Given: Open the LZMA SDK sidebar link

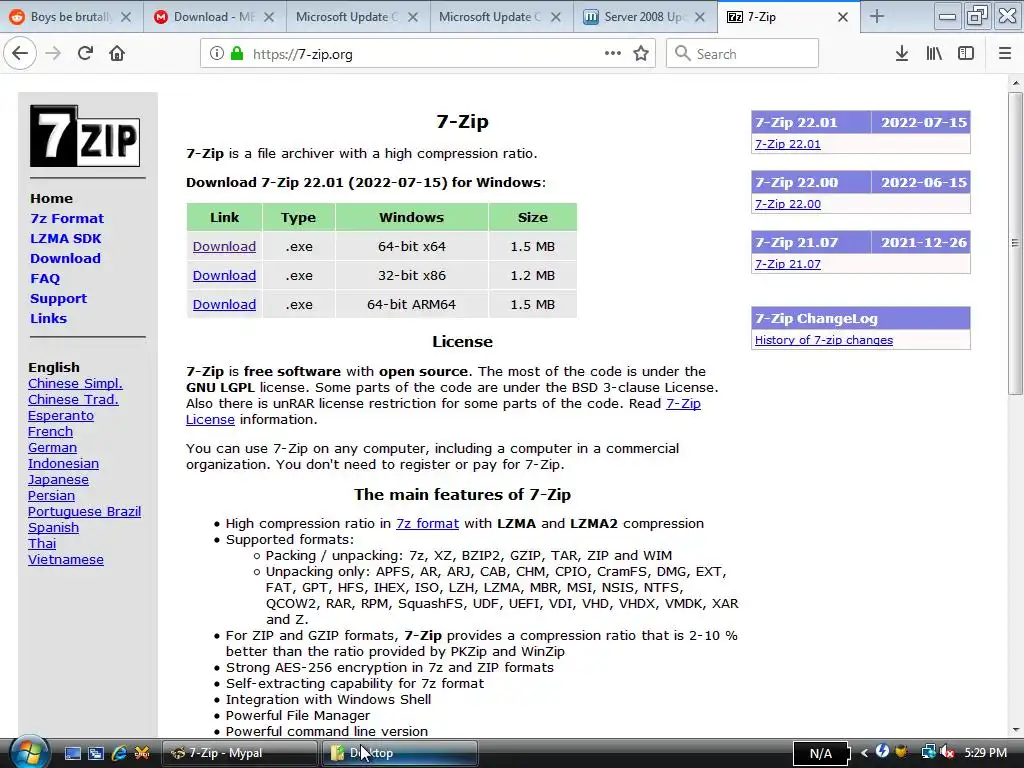Looking at the screenshot, I should pos(65,238).
